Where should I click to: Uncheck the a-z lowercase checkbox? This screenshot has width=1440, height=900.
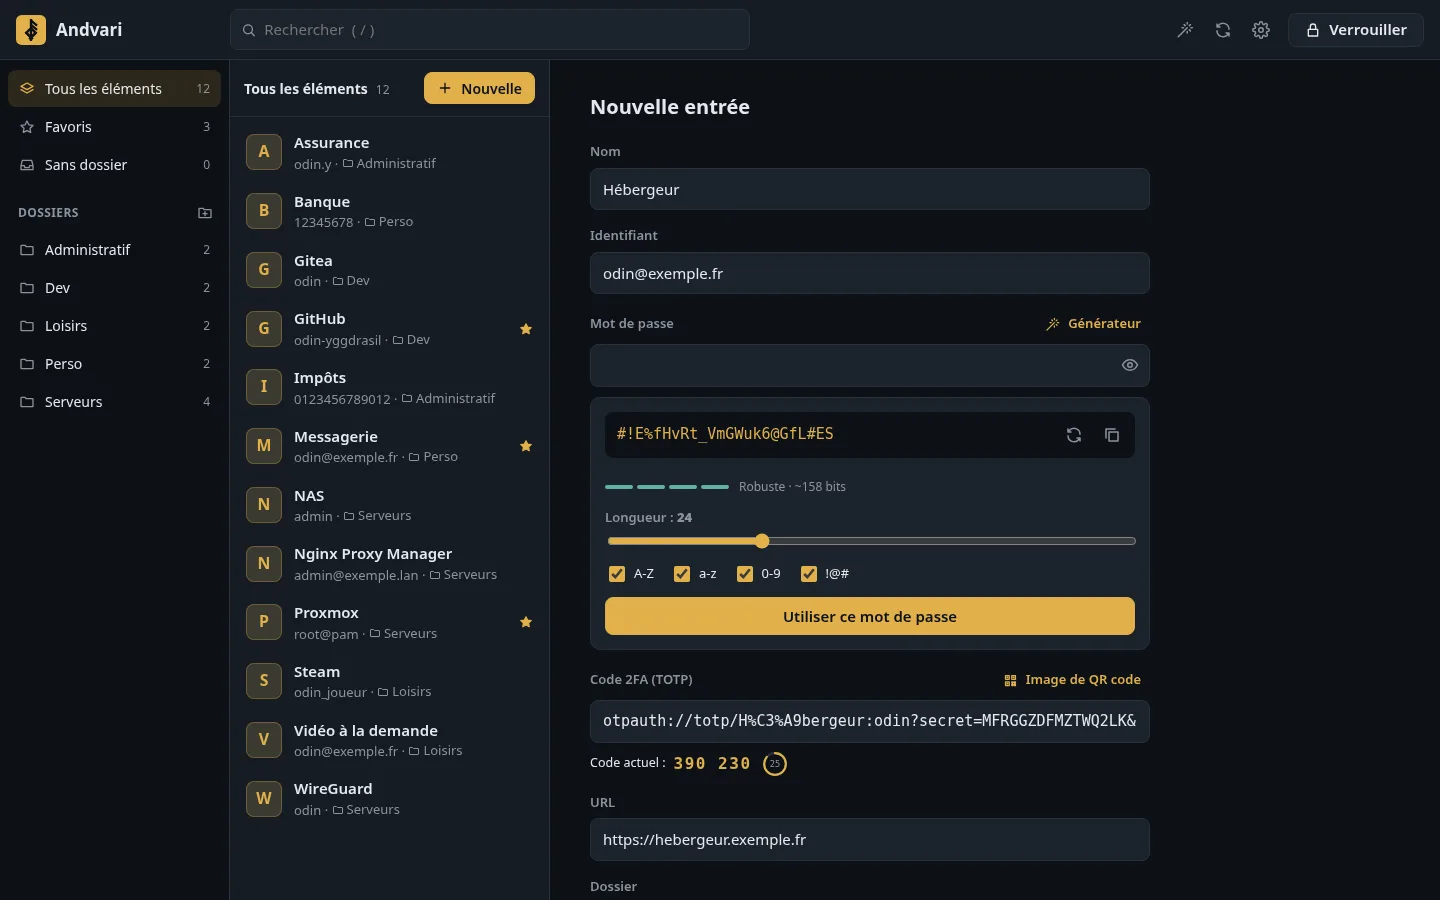682,574
